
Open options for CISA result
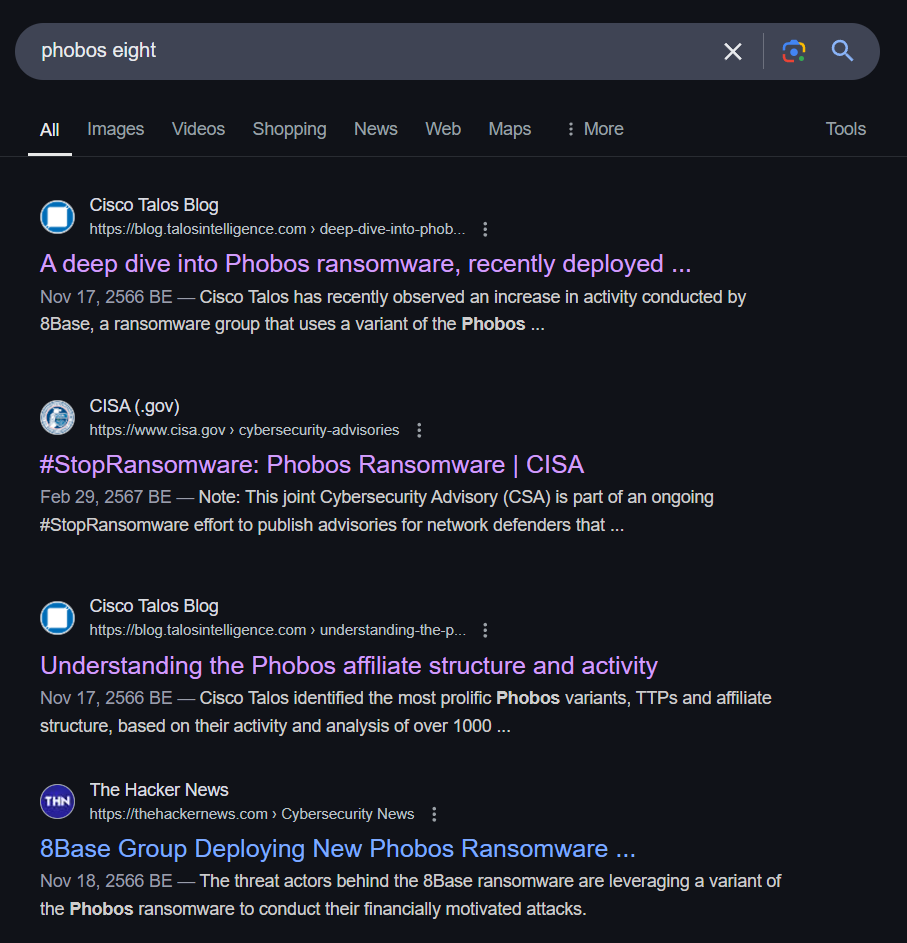point(419,430)
